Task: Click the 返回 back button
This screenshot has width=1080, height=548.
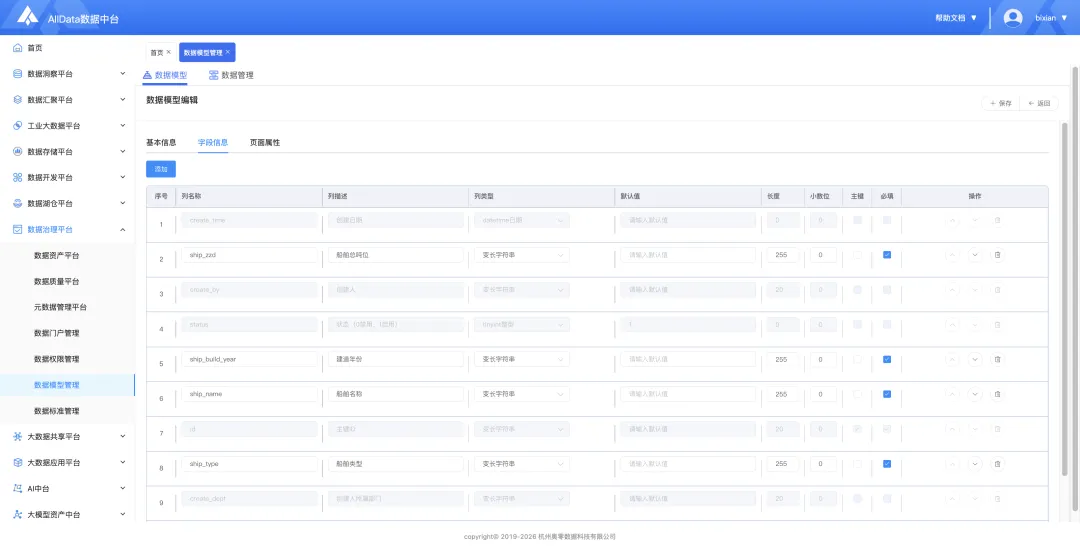Action: (x=1039, y=103)
